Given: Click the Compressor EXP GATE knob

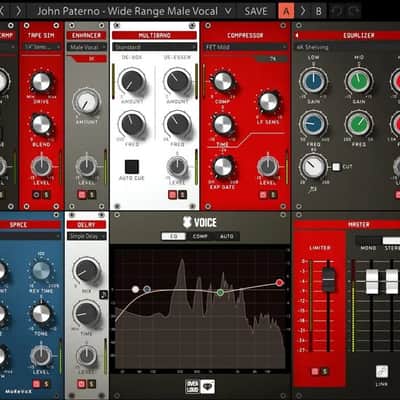Looking at the screenshot, I should click(223, 166).
